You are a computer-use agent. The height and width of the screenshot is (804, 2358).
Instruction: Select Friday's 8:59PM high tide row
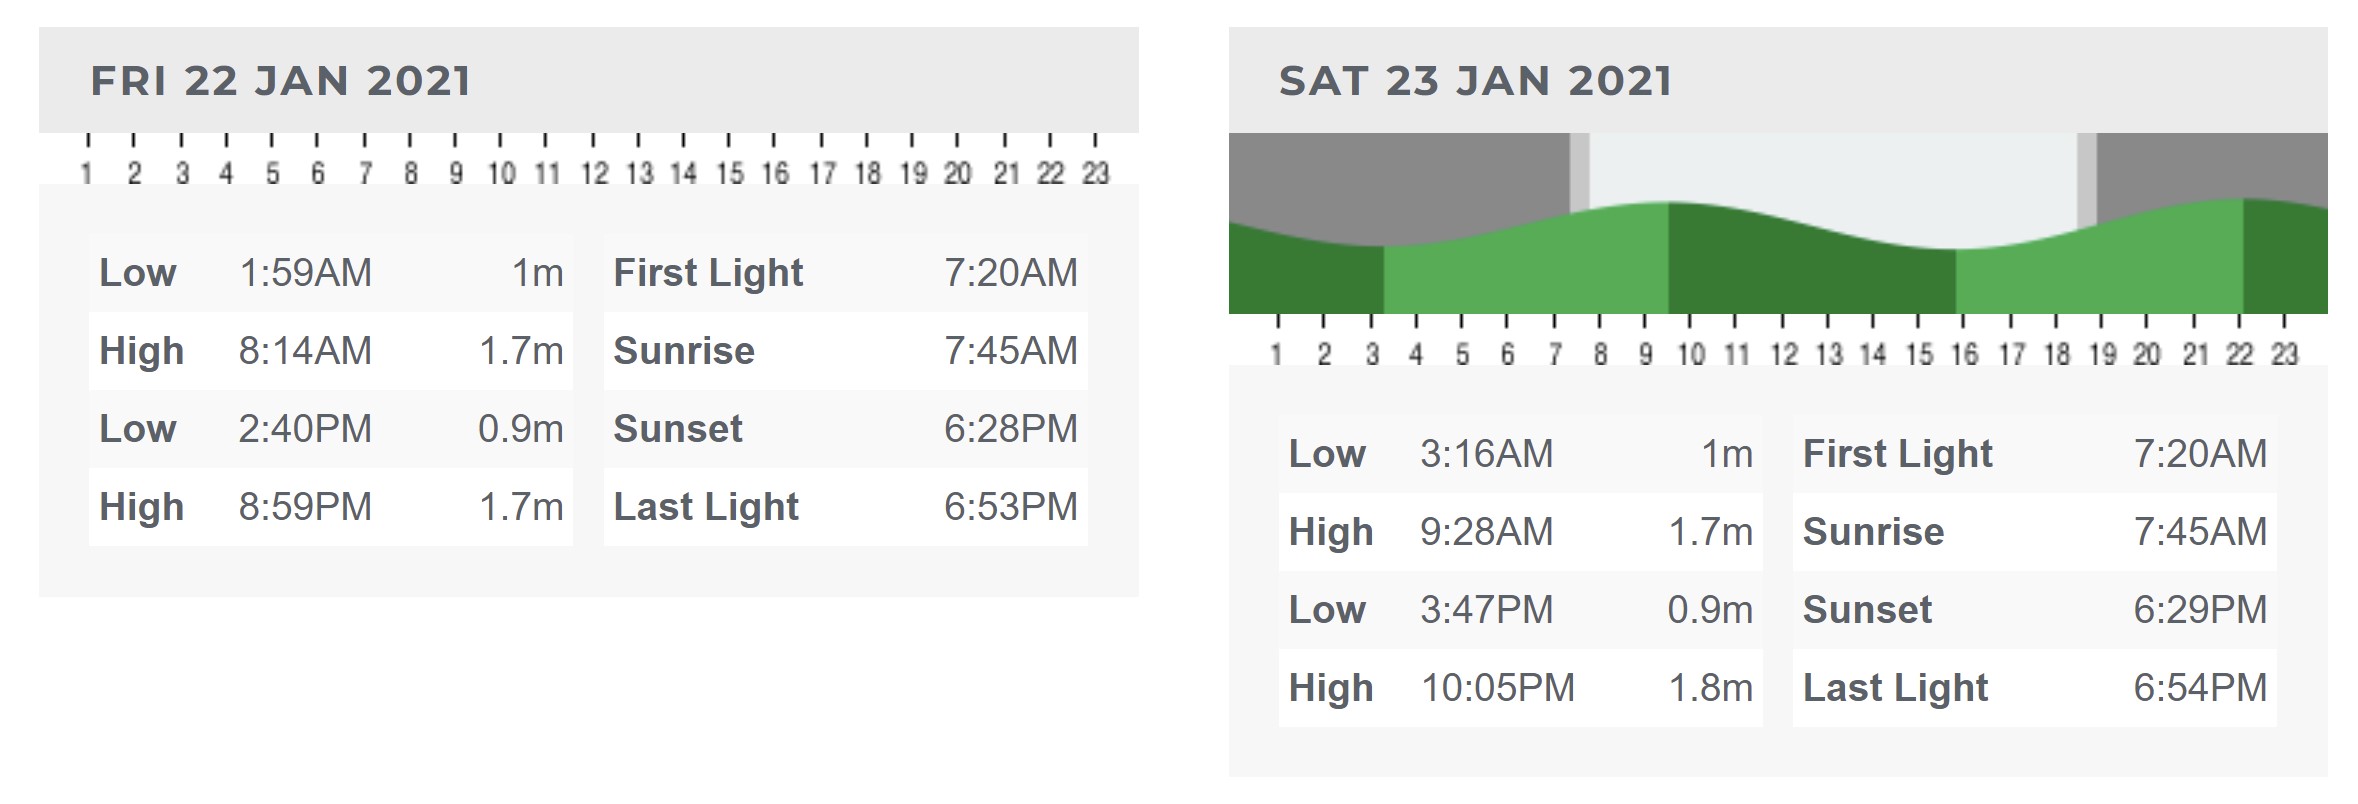click(x=331, y=507)
